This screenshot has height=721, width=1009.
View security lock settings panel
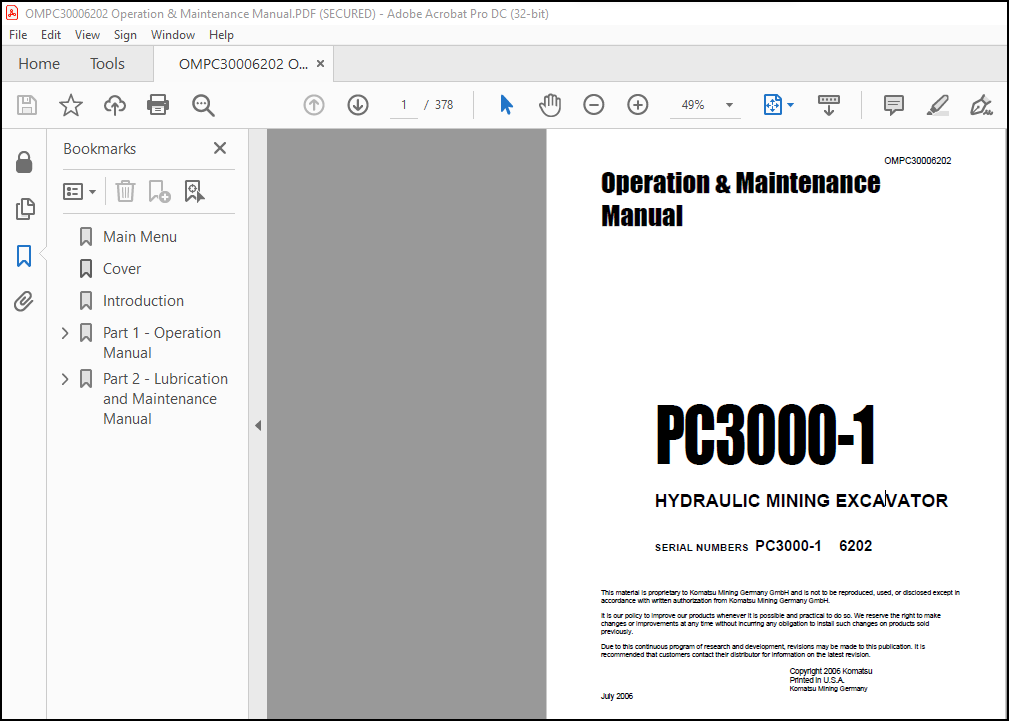tap(24, 163)
